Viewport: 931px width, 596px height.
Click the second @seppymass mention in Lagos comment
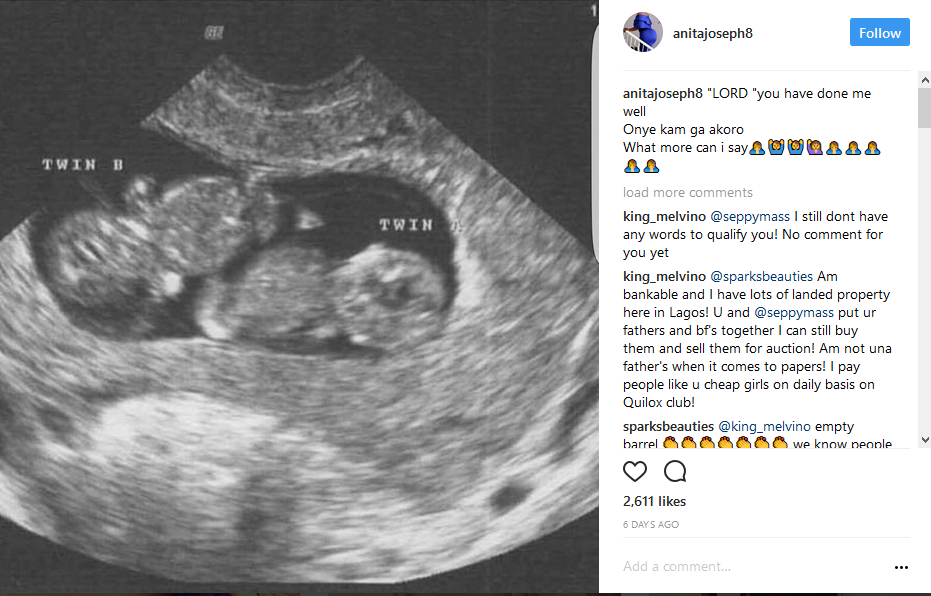point(794,313)
